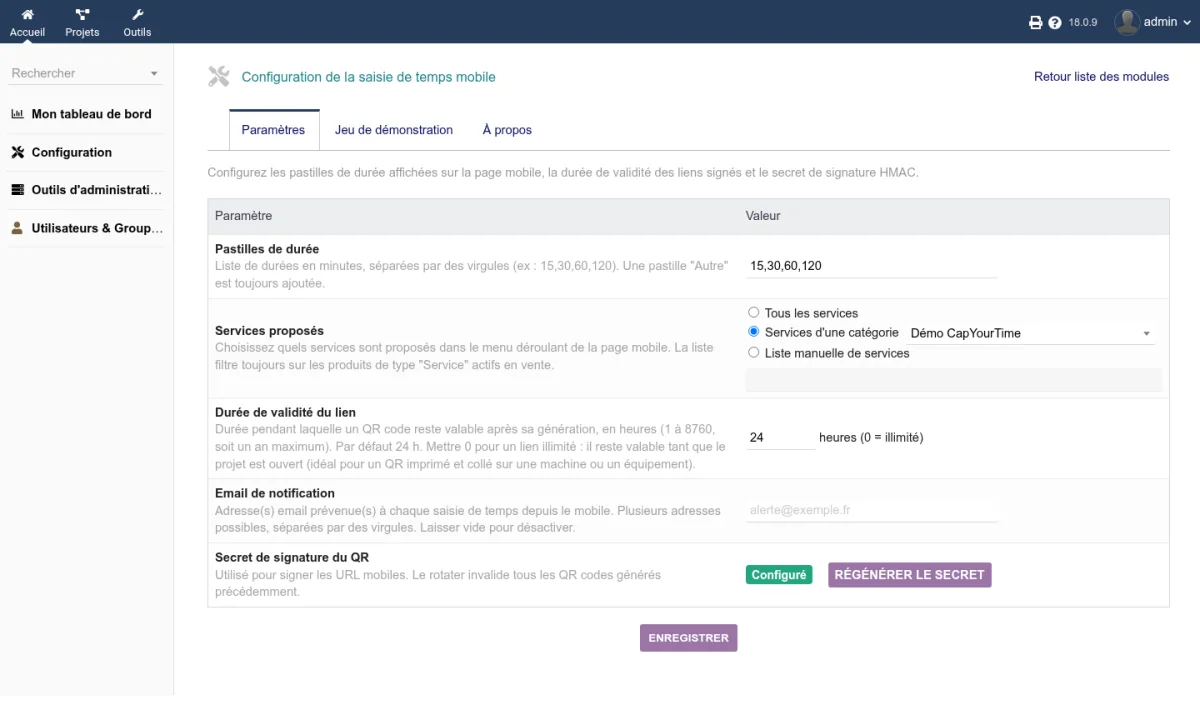Open Outils d'administration sidebar menu

(x=97, y=190)
